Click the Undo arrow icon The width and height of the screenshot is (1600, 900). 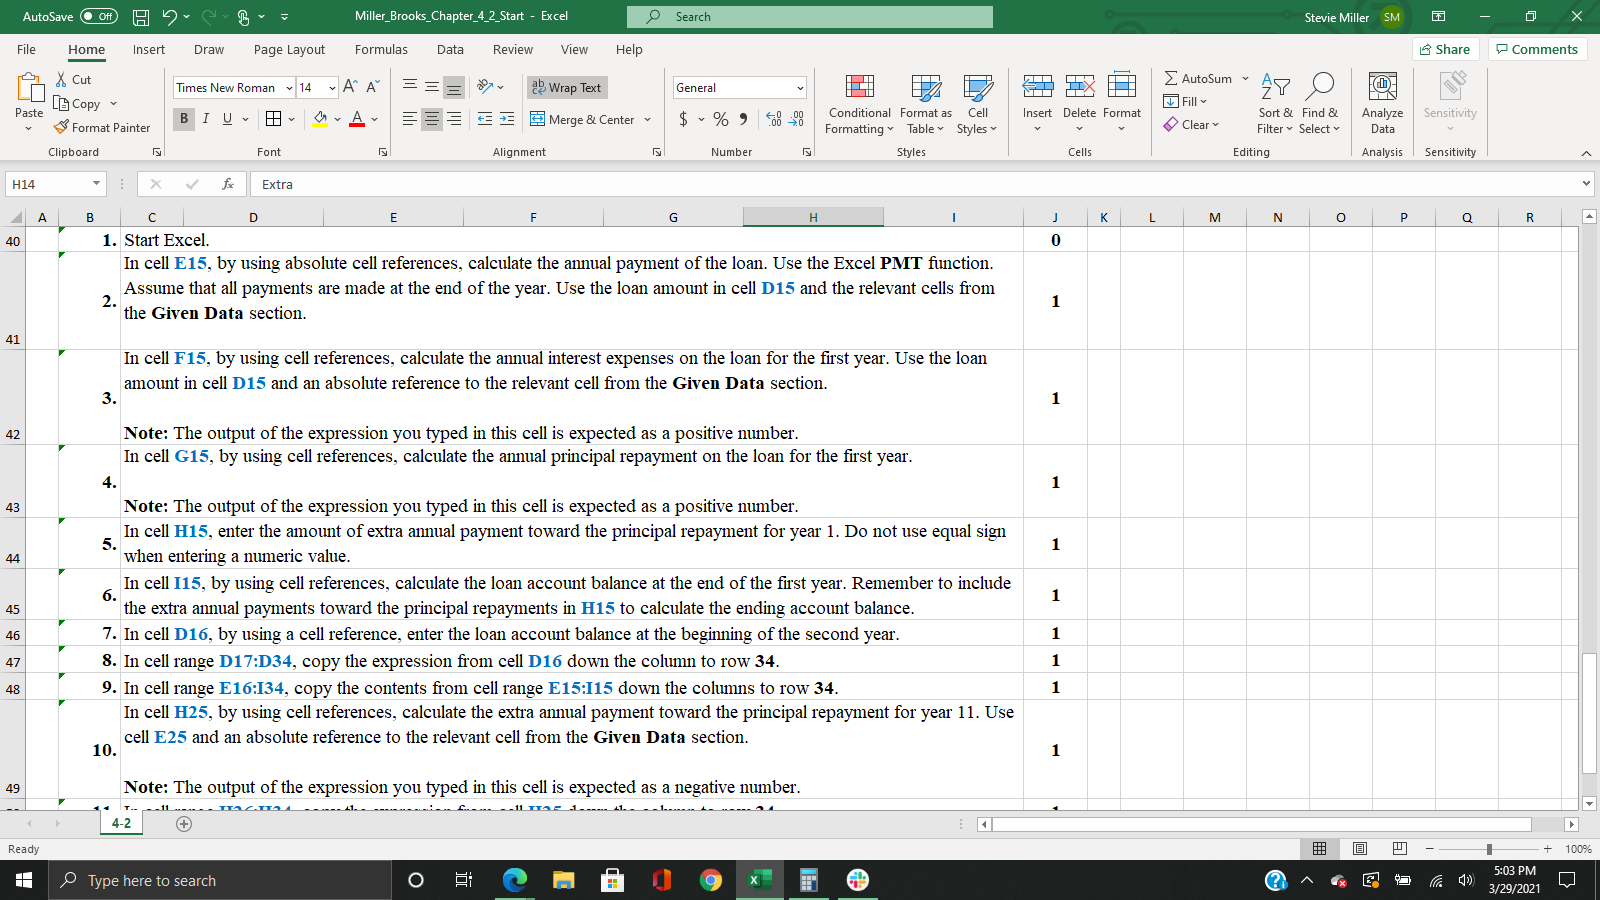(x=169, y=17)
